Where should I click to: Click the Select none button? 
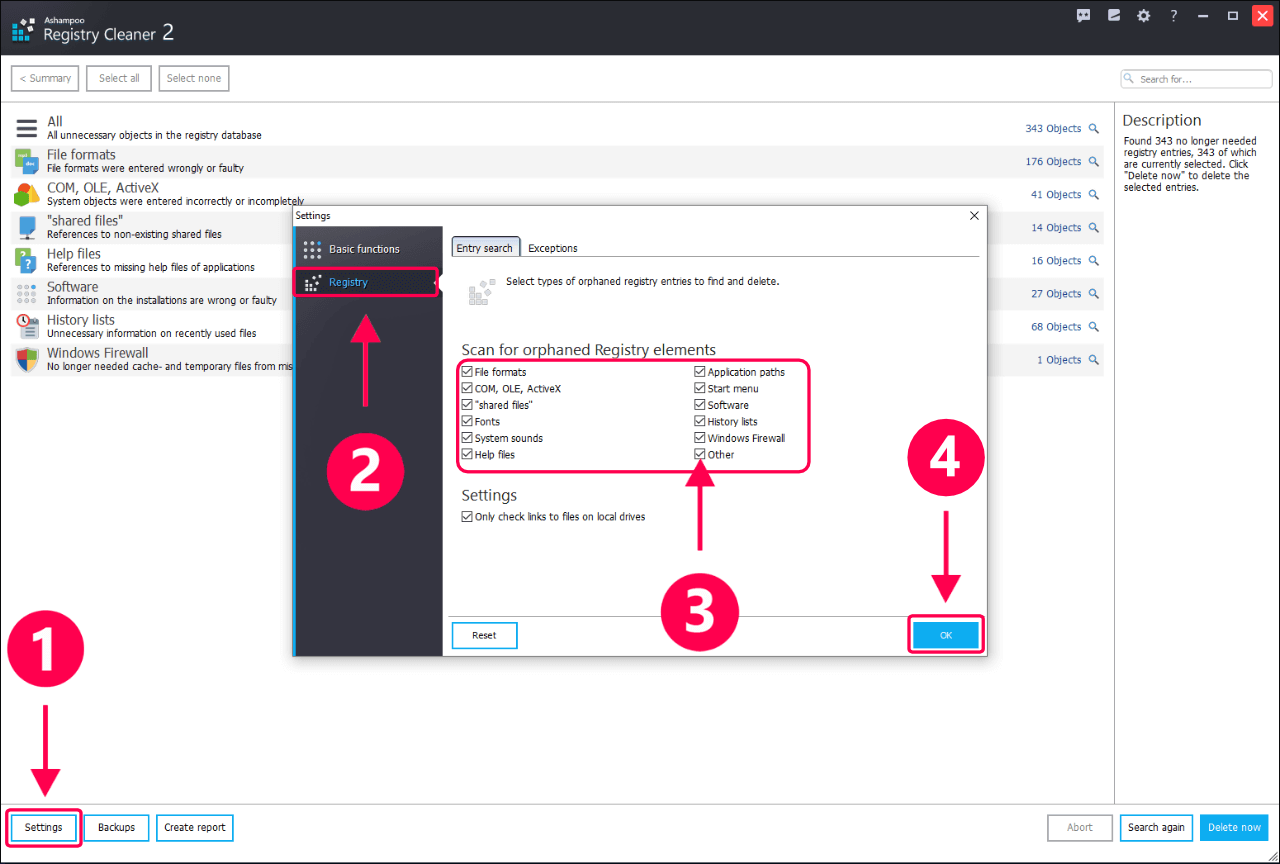194,78
